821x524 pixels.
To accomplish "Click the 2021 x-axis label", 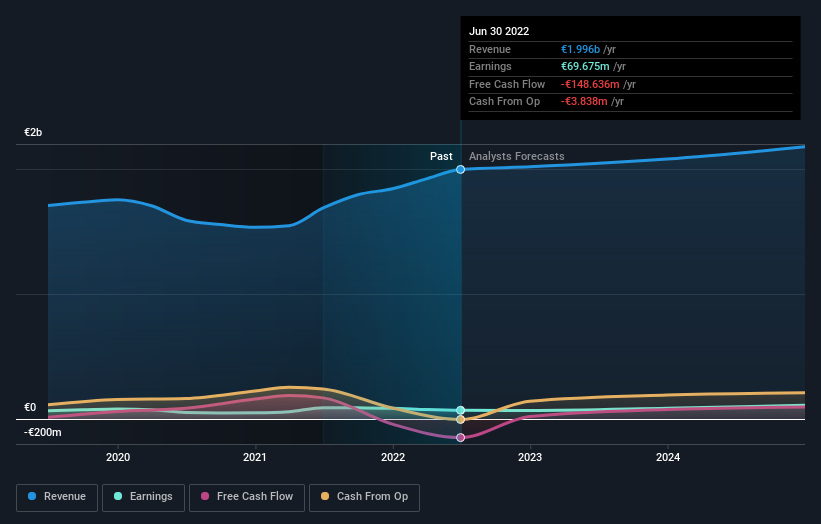I will pos(254,457).
